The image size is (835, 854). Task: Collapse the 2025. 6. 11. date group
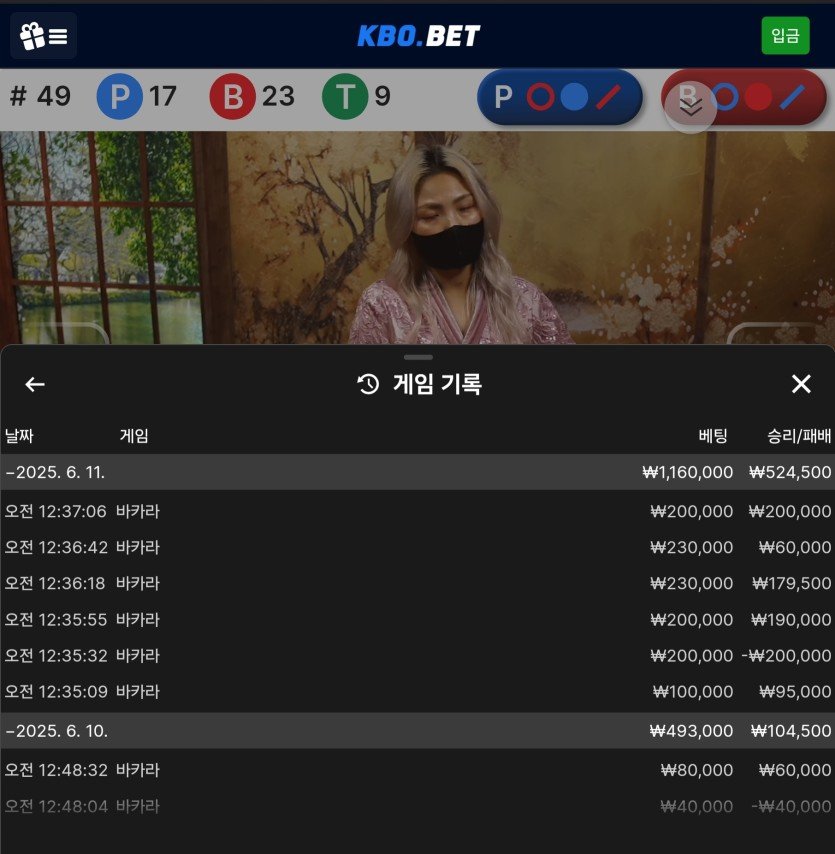pyautogui.click(x=56, y=472)
